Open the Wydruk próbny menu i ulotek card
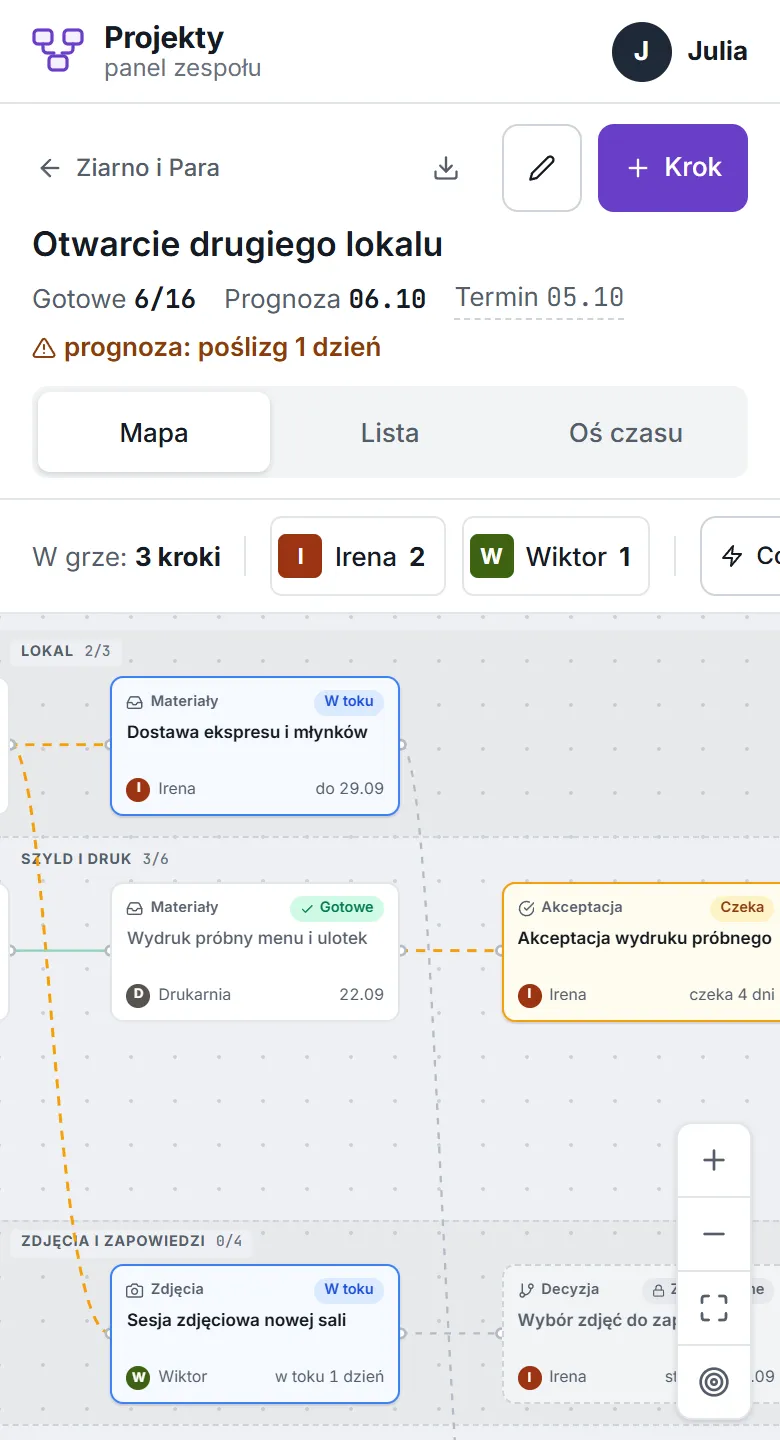 click(255, 952)
